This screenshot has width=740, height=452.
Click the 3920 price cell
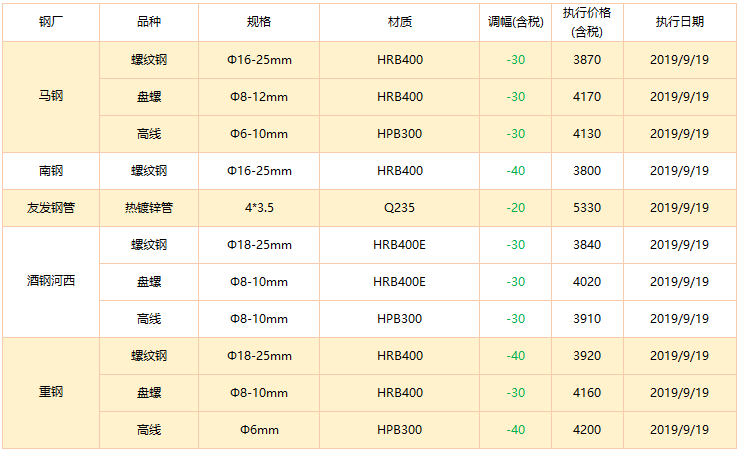pyautogui.click(x=587, y=356)
